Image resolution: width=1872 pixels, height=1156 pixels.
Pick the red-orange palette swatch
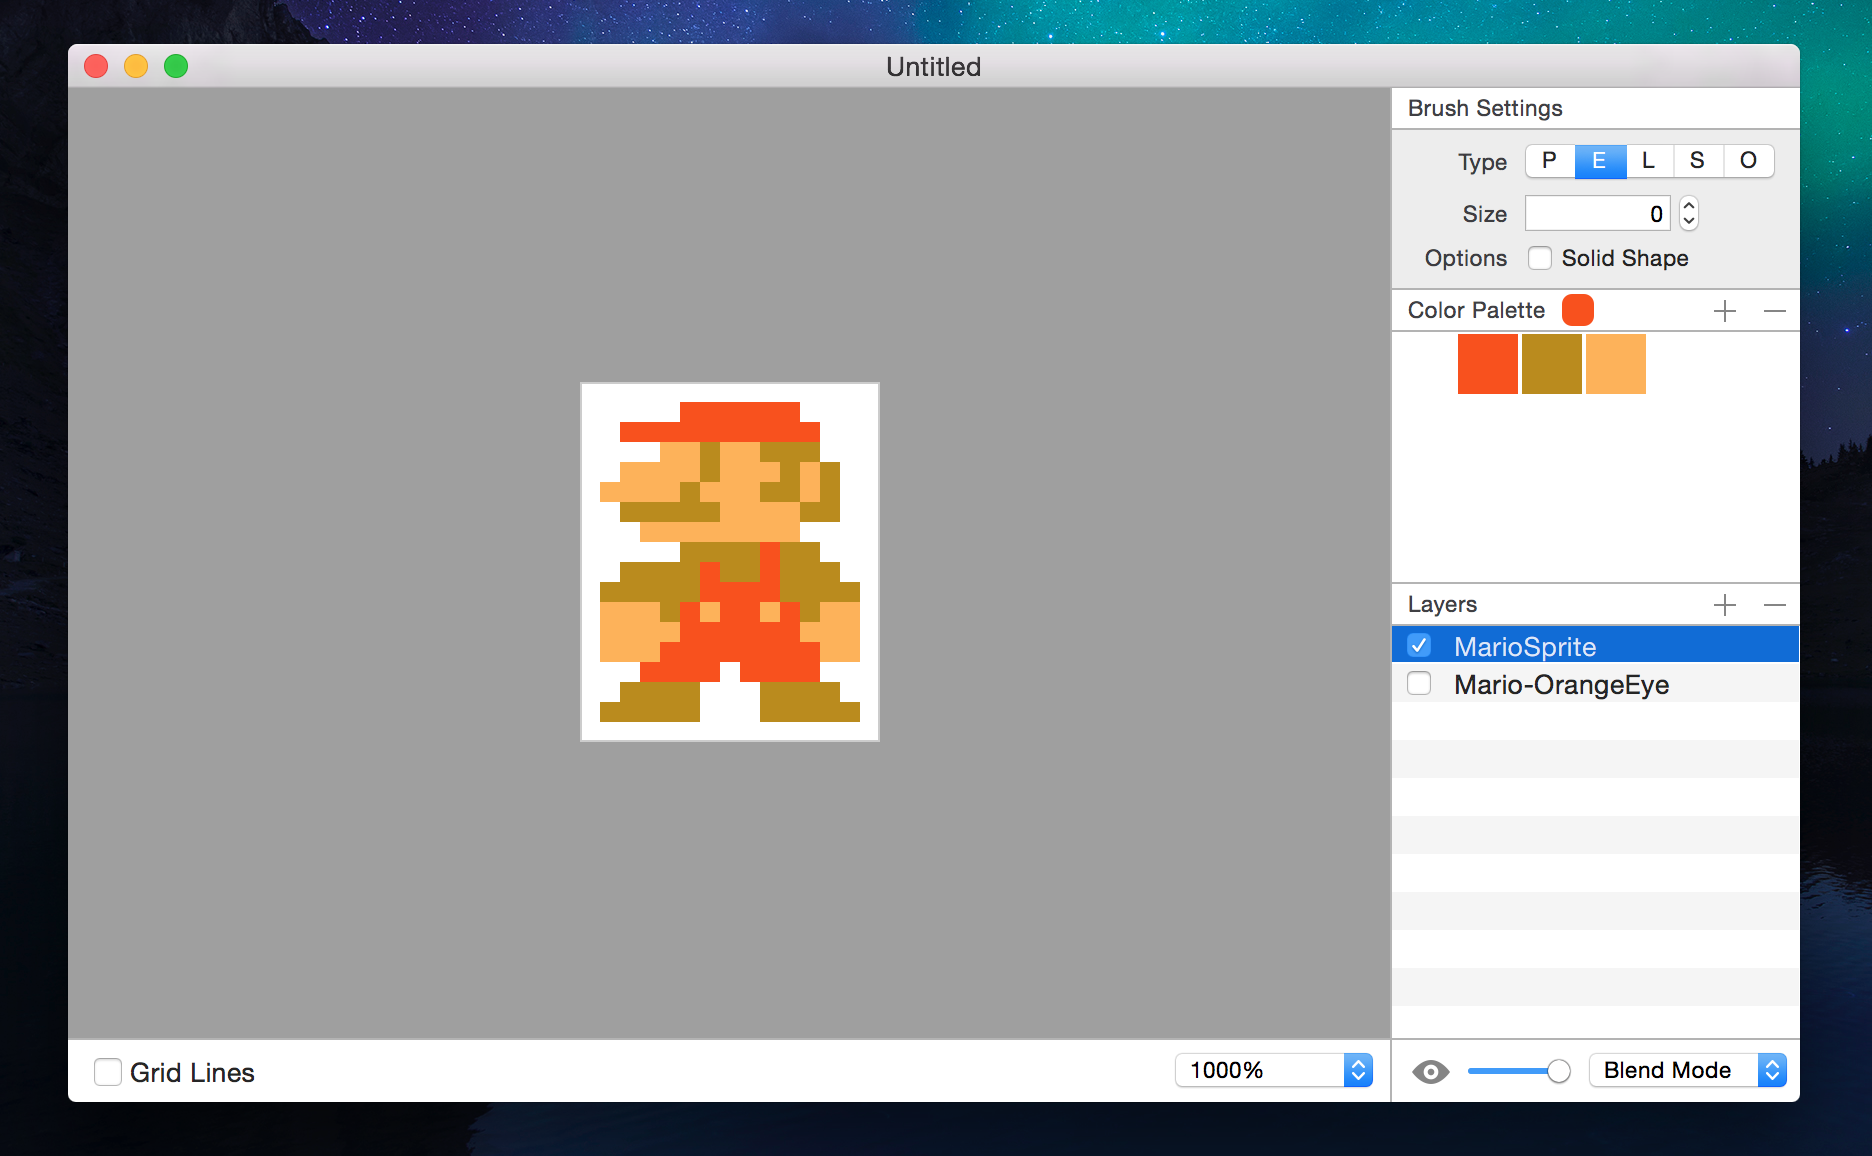[x=1488, y=364]
